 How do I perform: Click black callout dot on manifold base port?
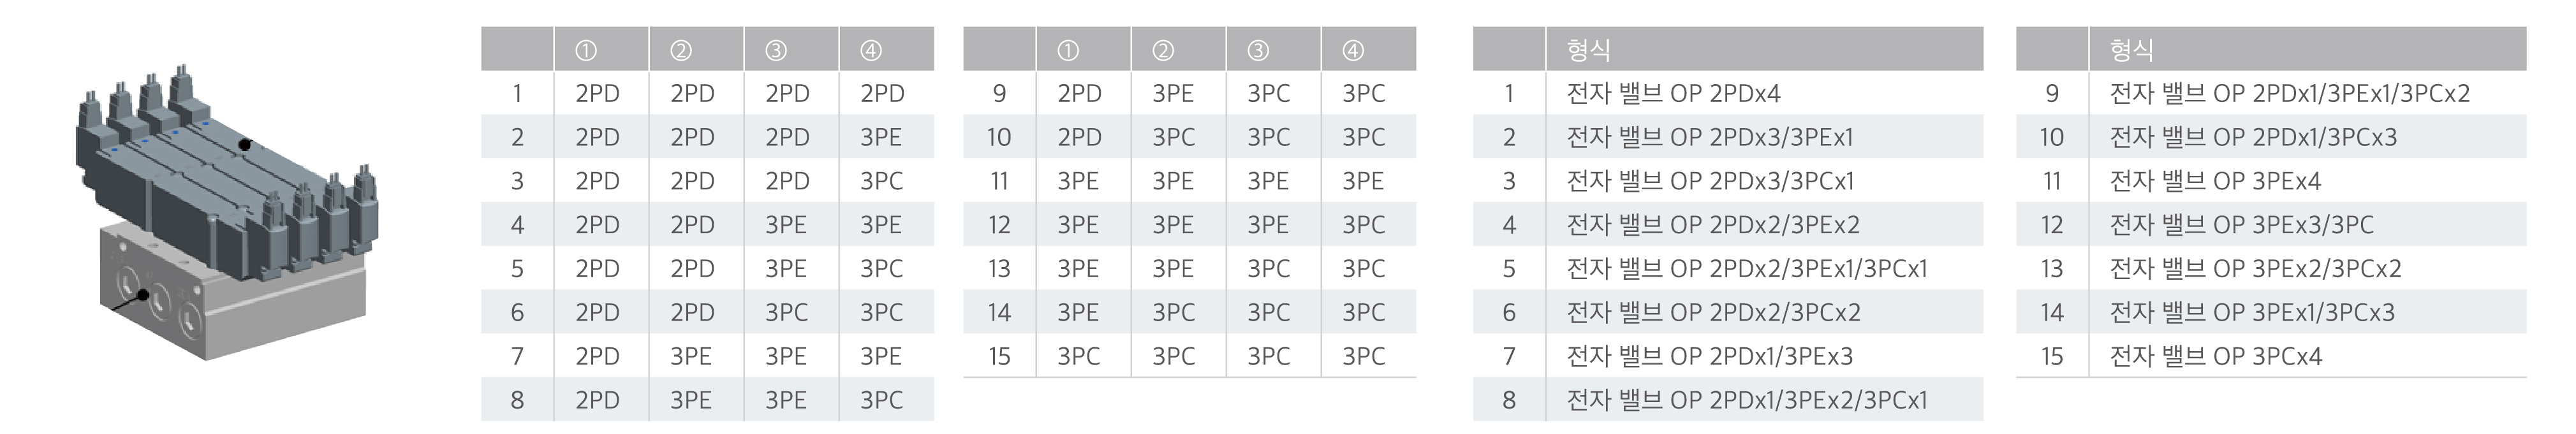143,295
